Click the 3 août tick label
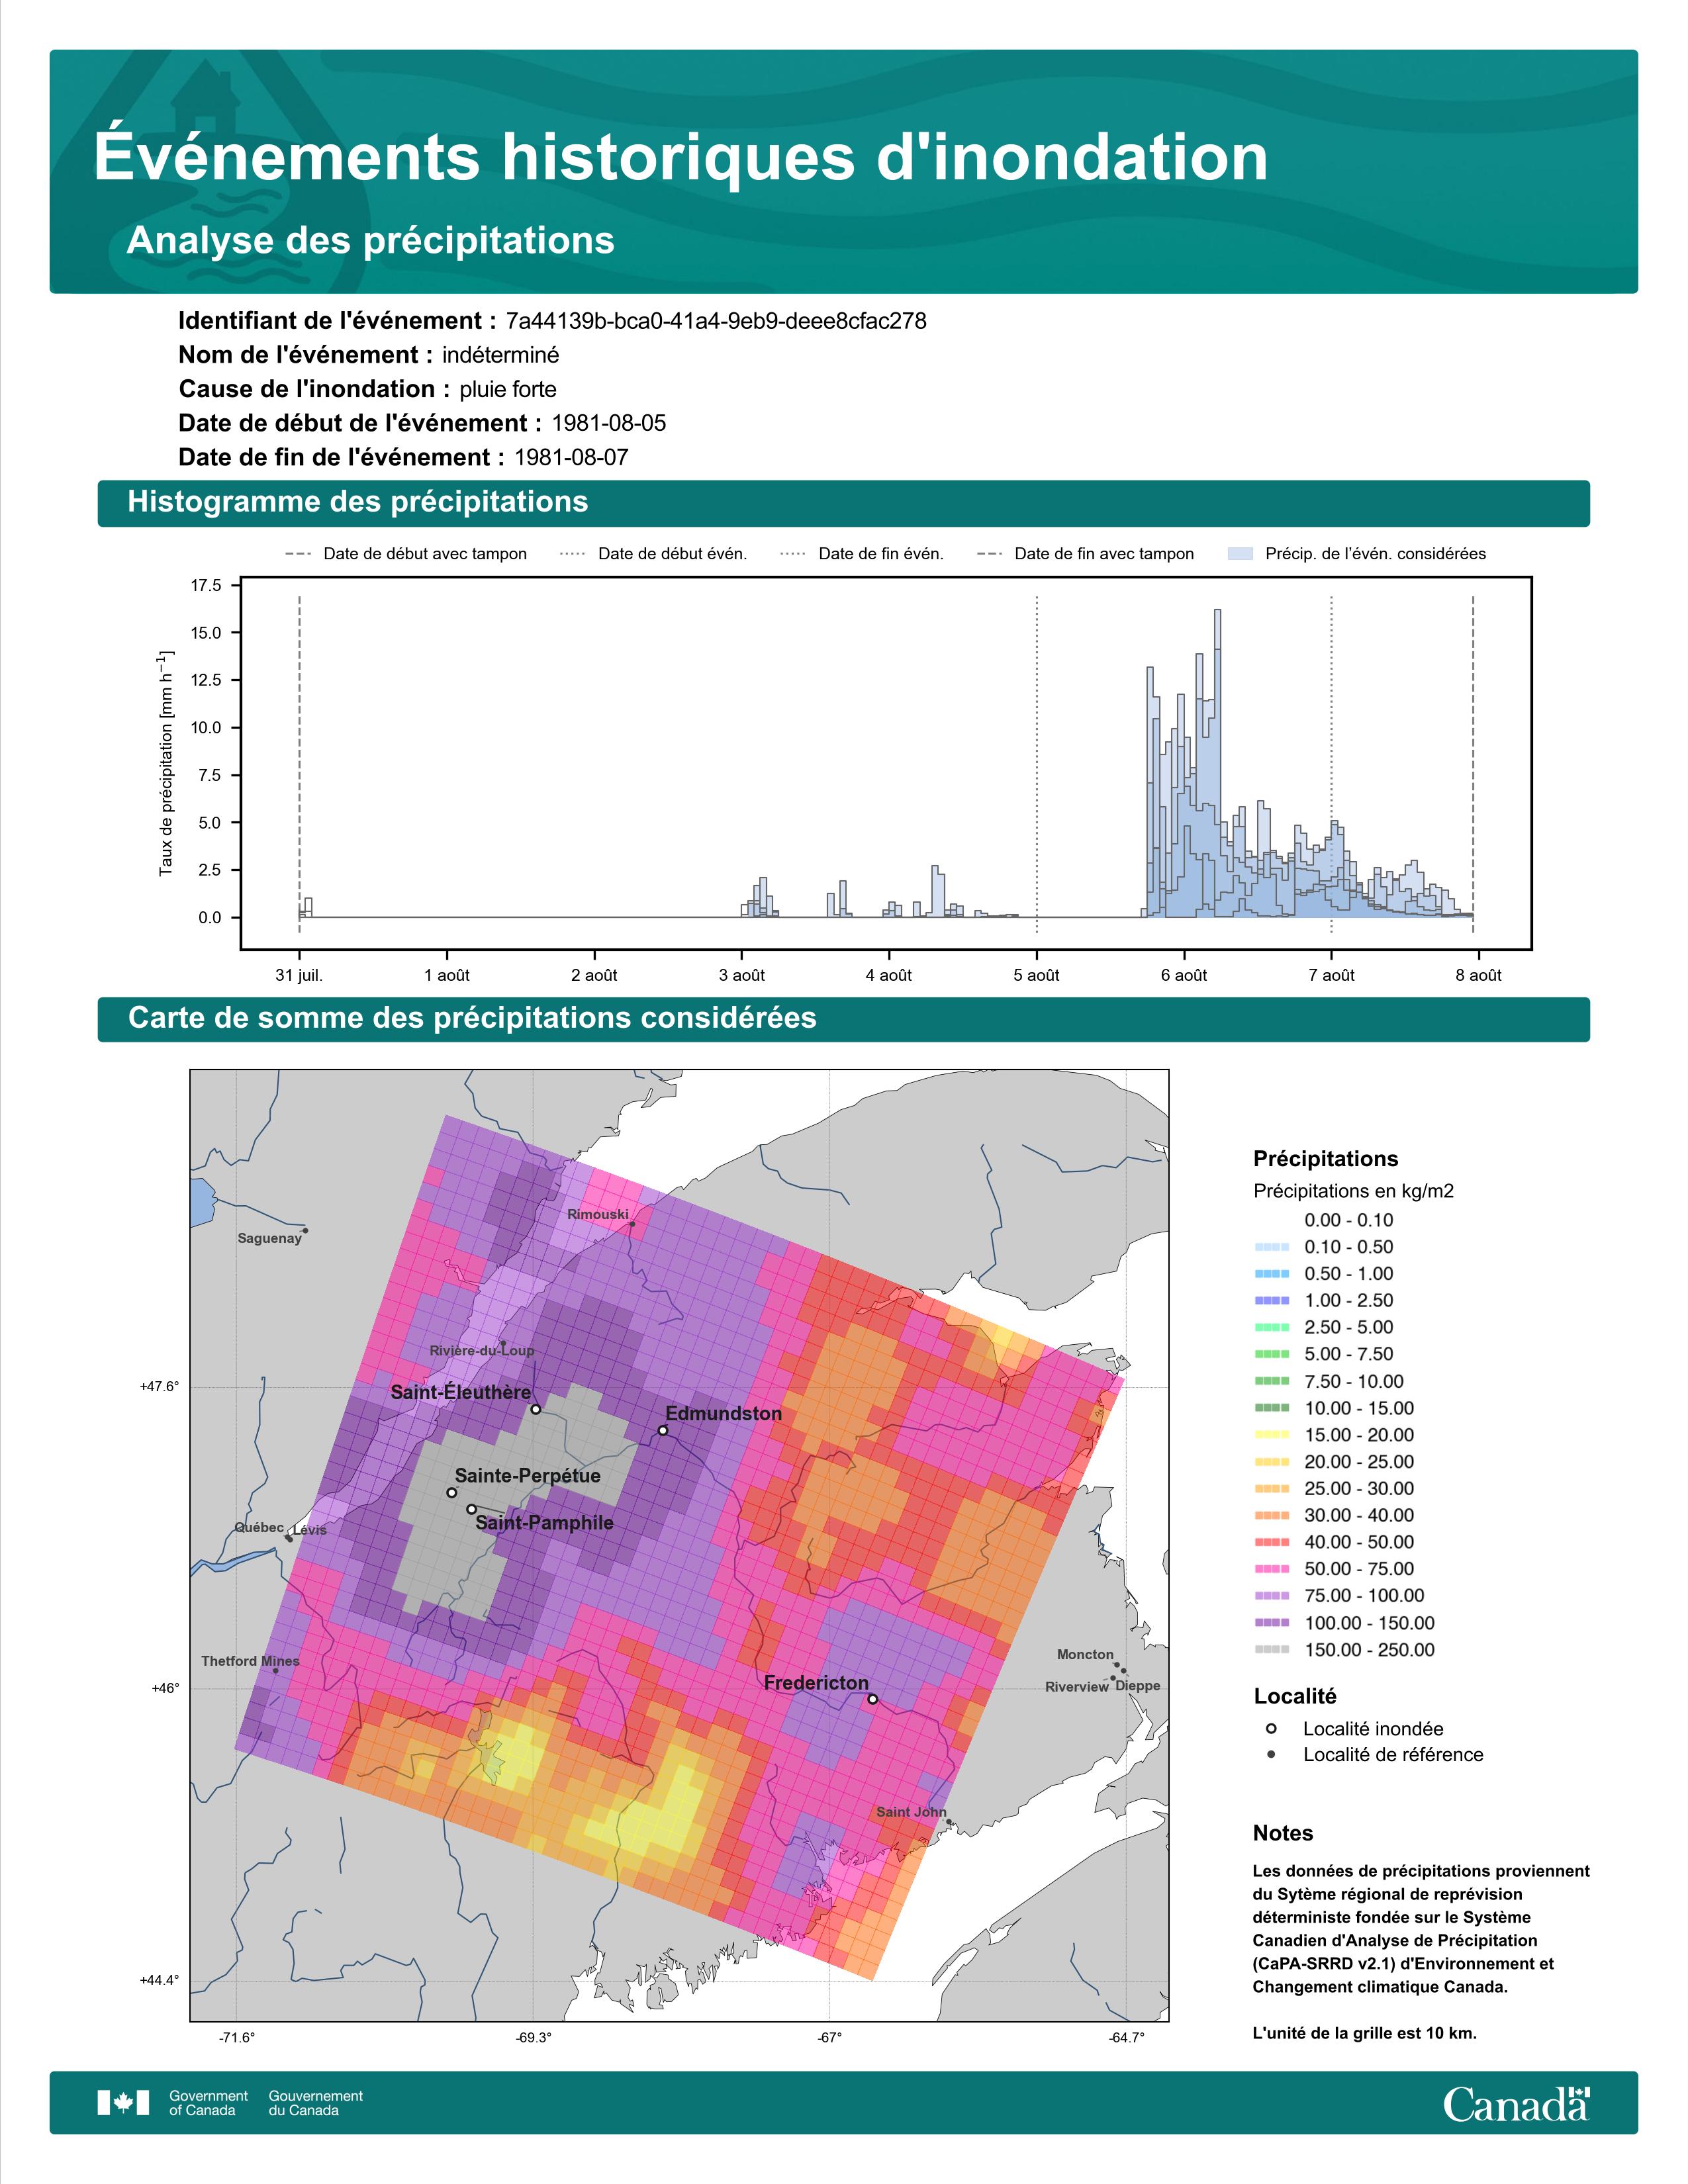 pyautogui.click(x=742, y=975)
